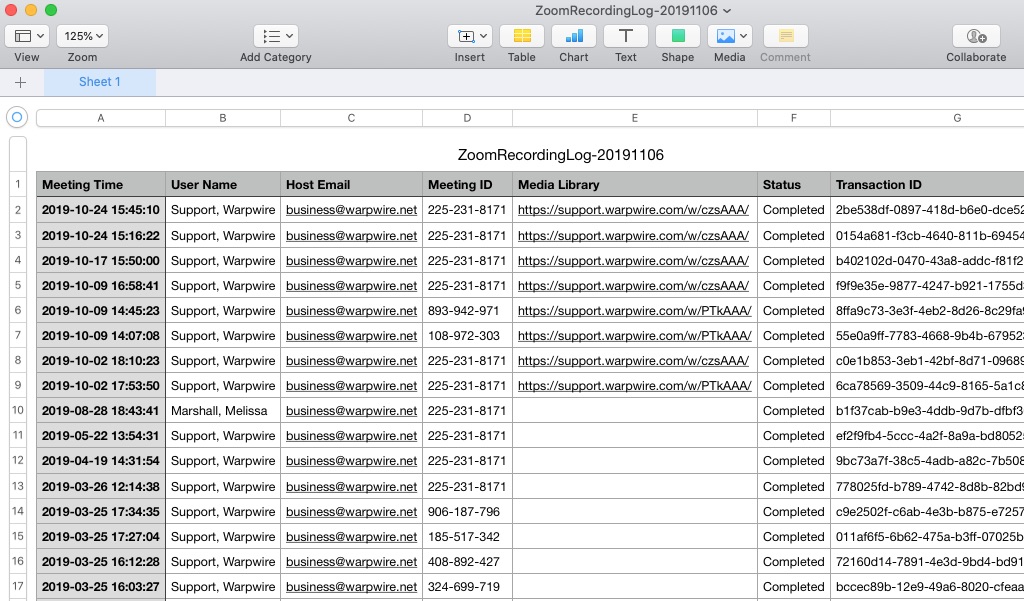Image resolution: width=1024 pixels, height=601 pixels.
Task: Select Meeting ID cell 408-892-427
Action: pos(467,561)
